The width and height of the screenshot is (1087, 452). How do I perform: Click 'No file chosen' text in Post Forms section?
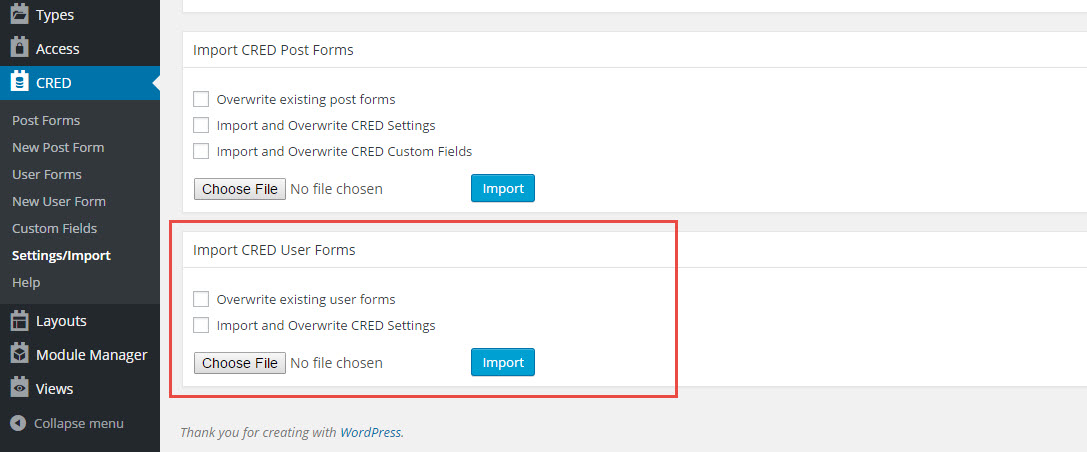tap(336, 189)
